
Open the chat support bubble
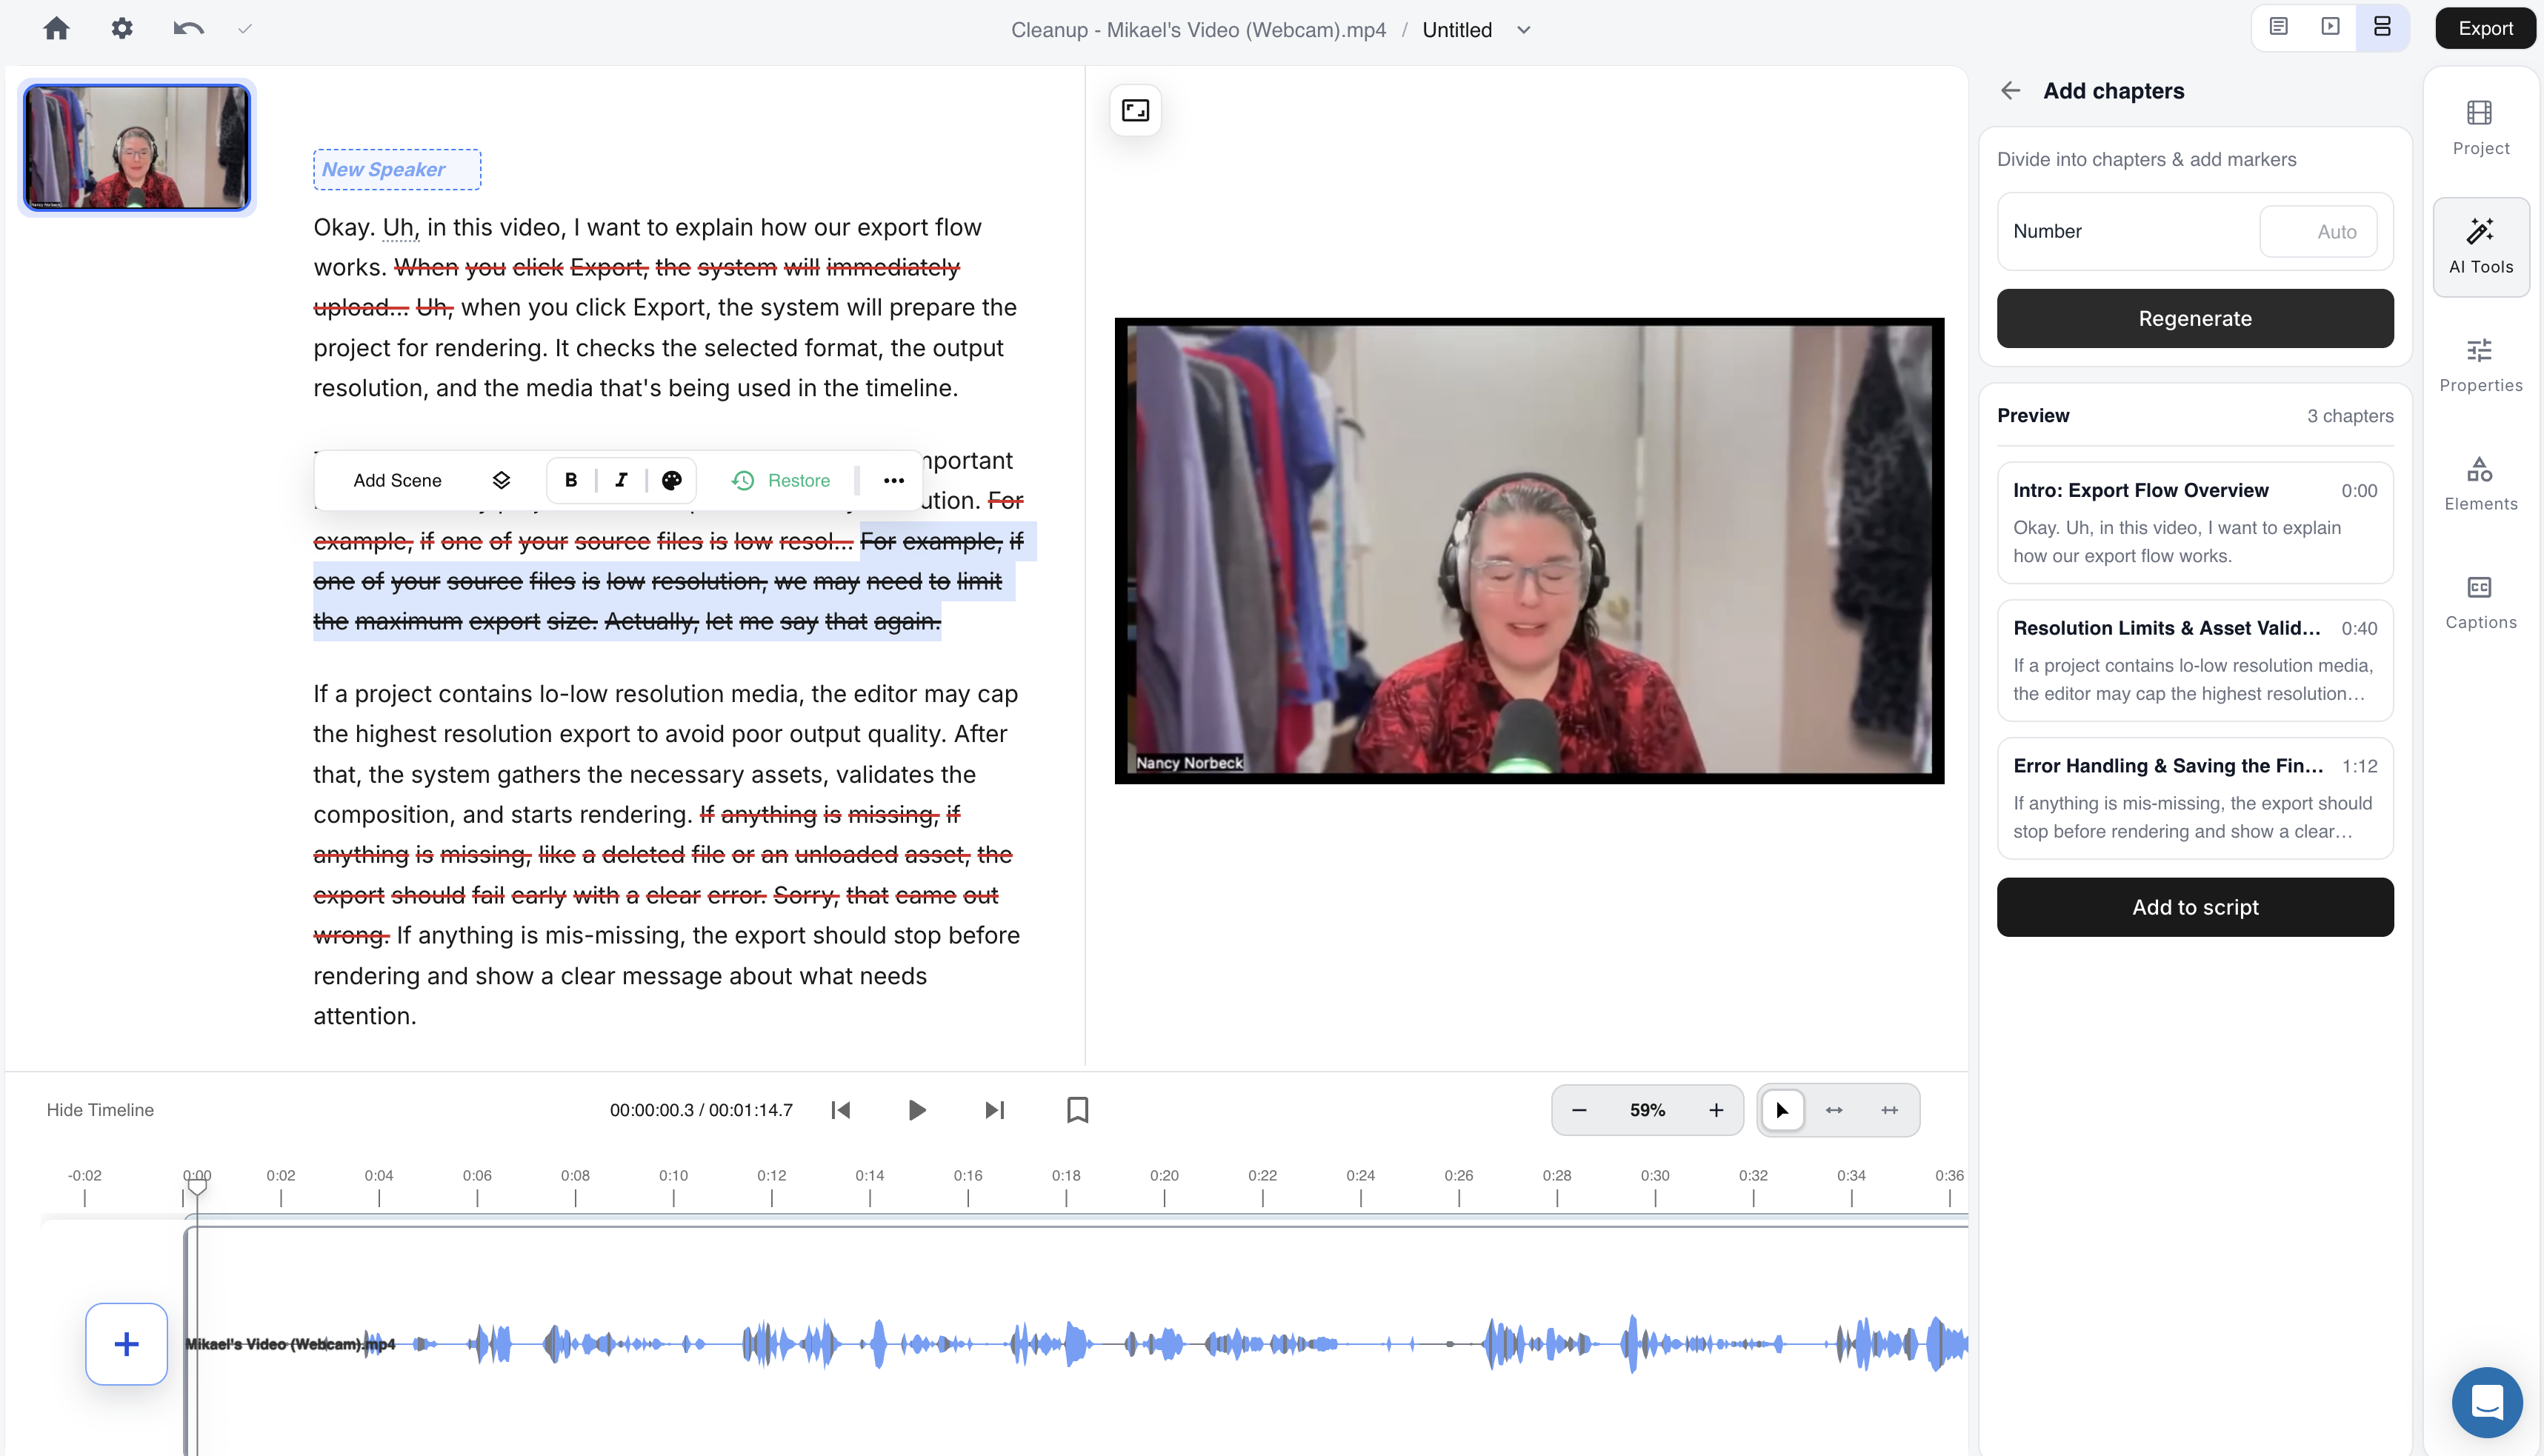coord(2486,1401)
